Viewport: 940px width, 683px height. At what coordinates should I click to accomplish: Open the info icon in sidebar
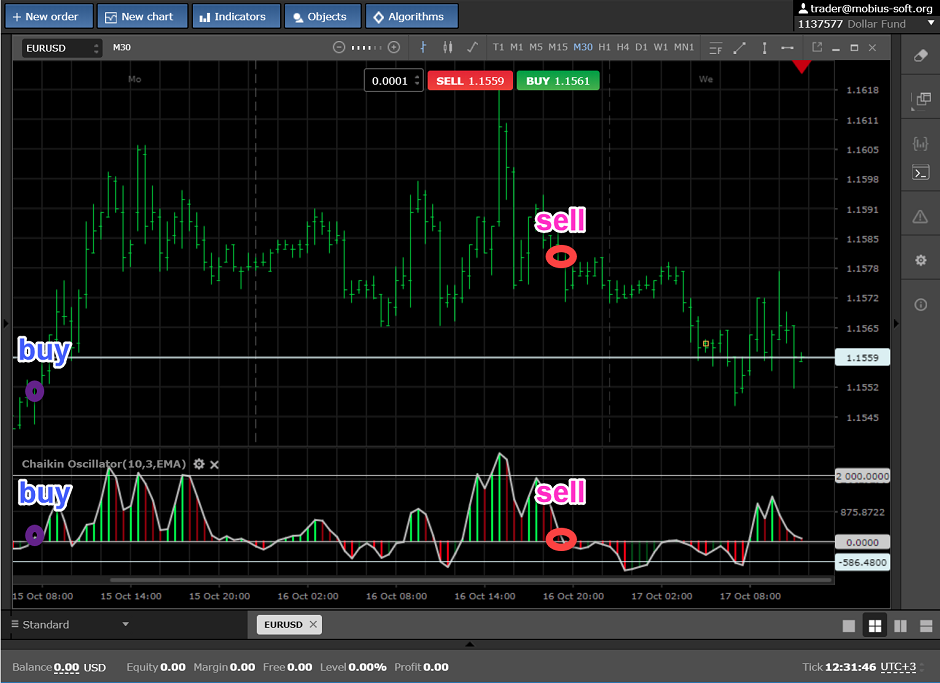(x=921, y=305)
